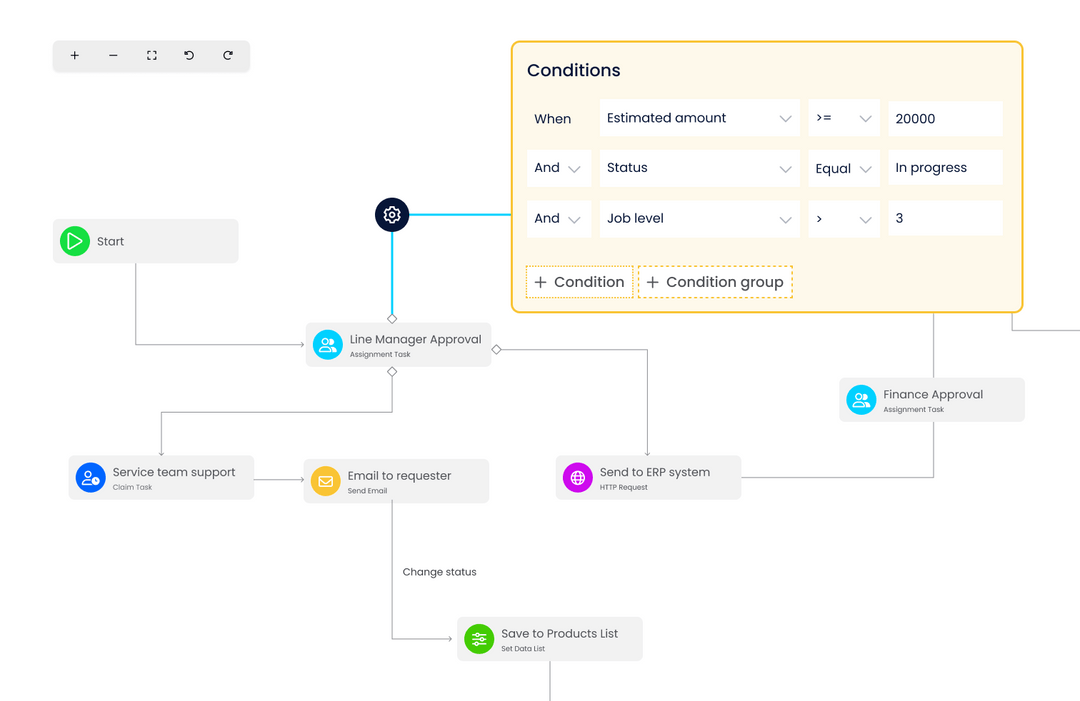Select the fit-to-screen icon
Screen dimensions: 1080x701
(x=151, y=56)
